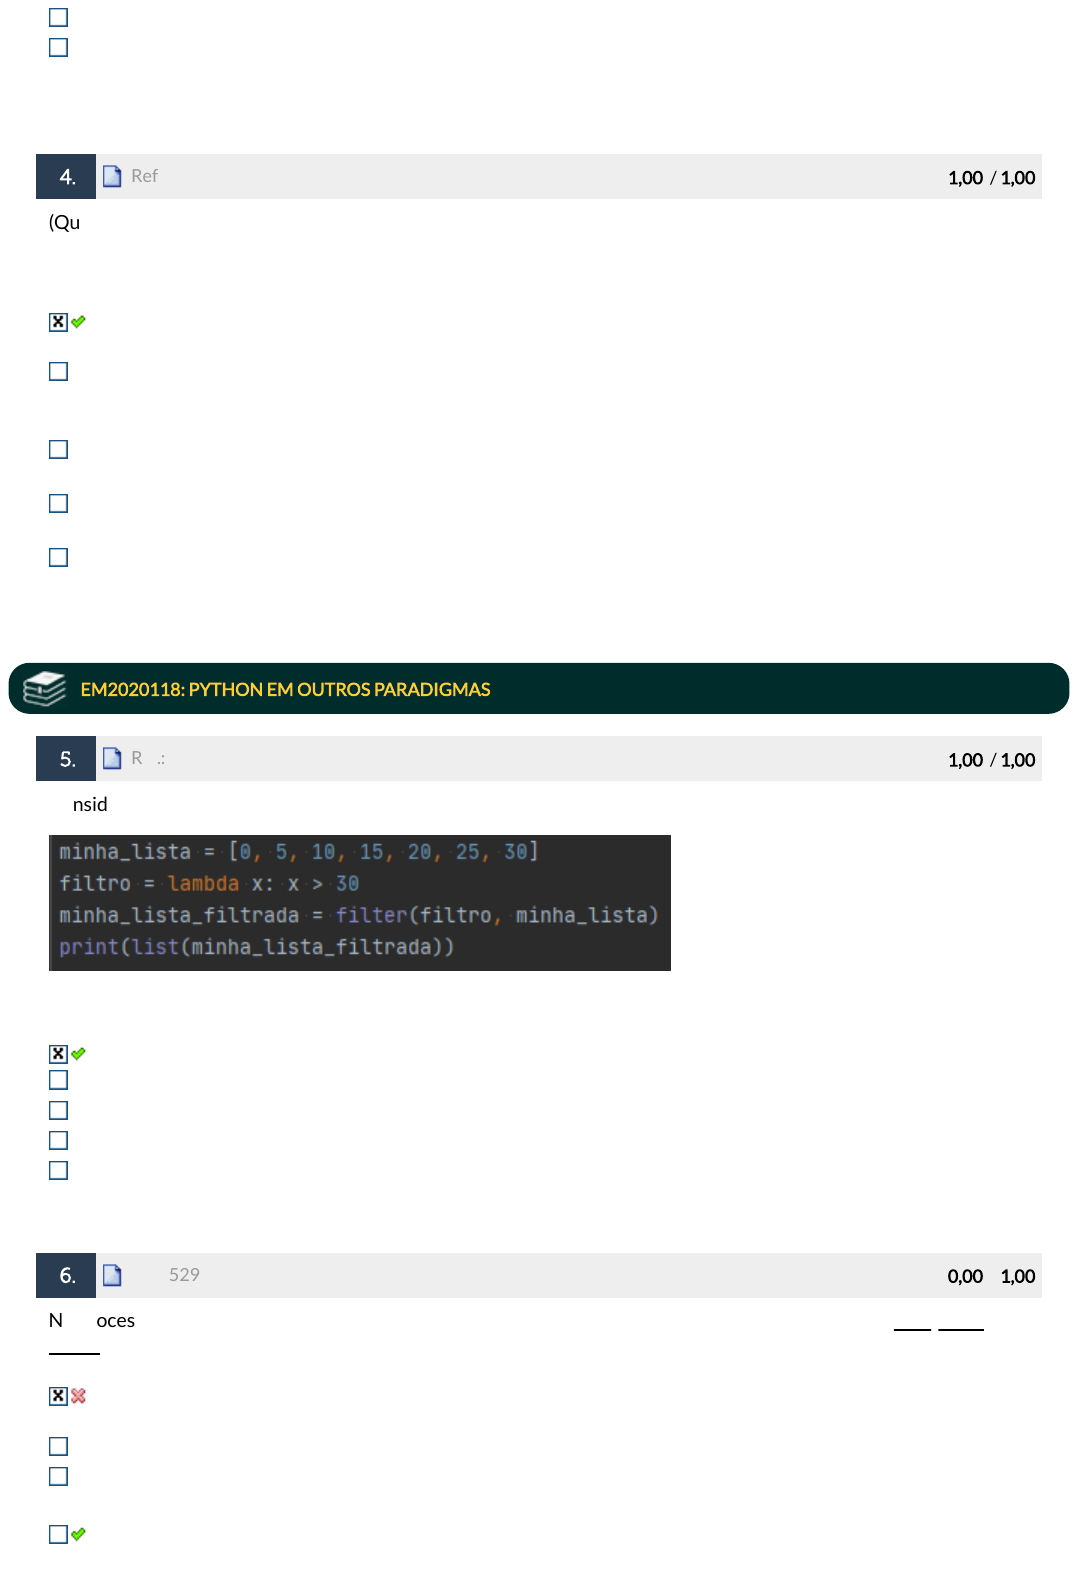Toggle the checked first answer box of question 4

(x=58, y=322)
